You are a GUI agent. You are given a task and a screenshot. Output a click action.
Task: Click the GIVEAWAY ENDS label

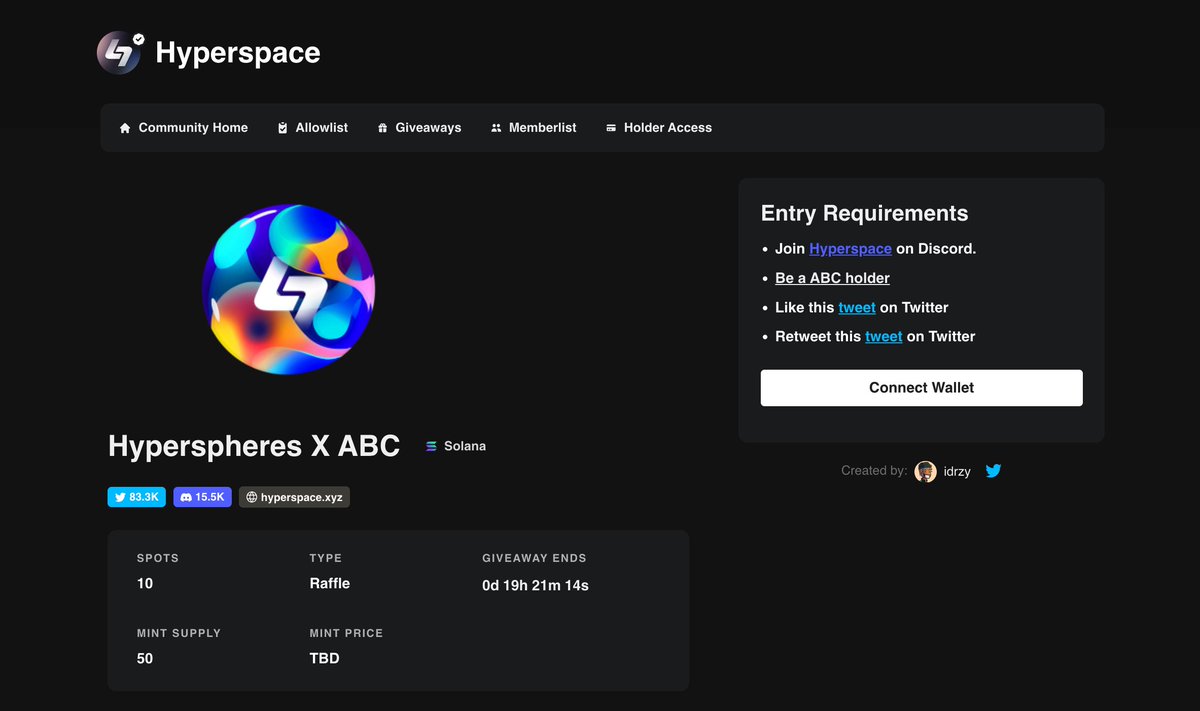534,558
